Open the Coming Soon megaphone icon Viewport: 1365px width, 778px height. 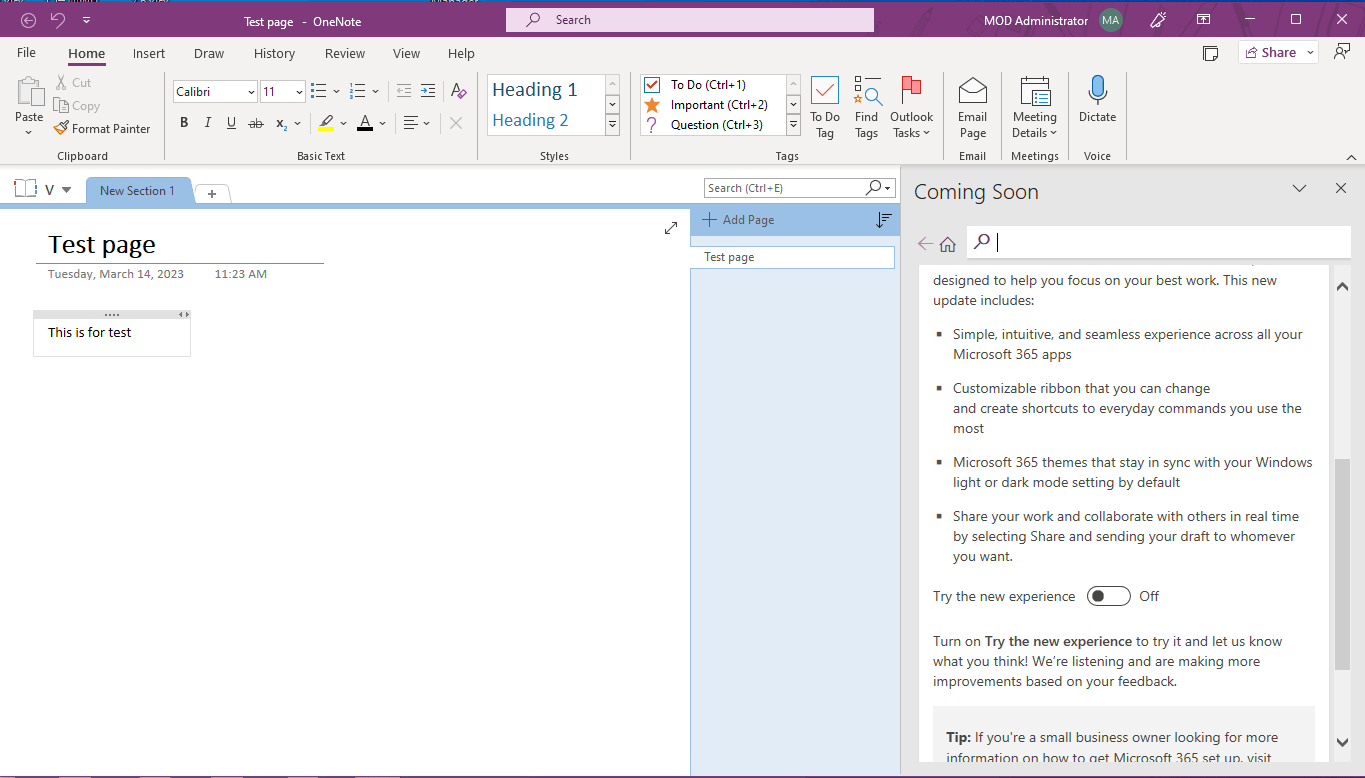pos(1158,20)
